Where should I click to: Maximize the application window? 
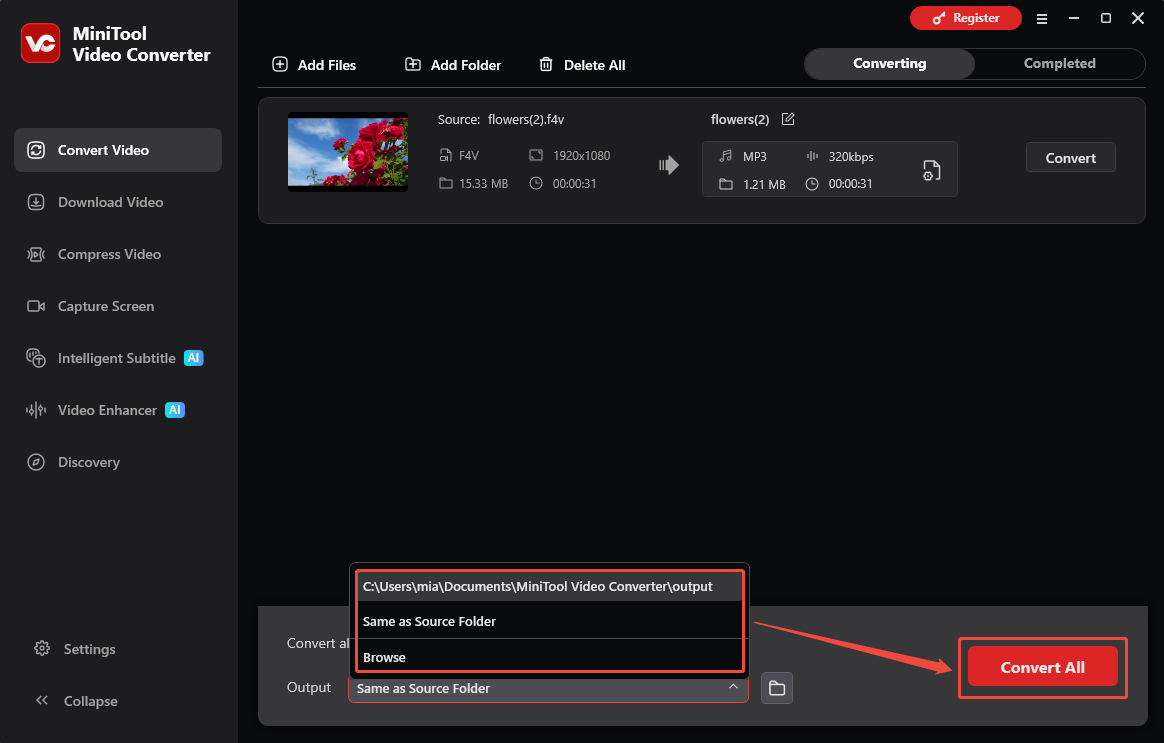tap(1105, 19)
